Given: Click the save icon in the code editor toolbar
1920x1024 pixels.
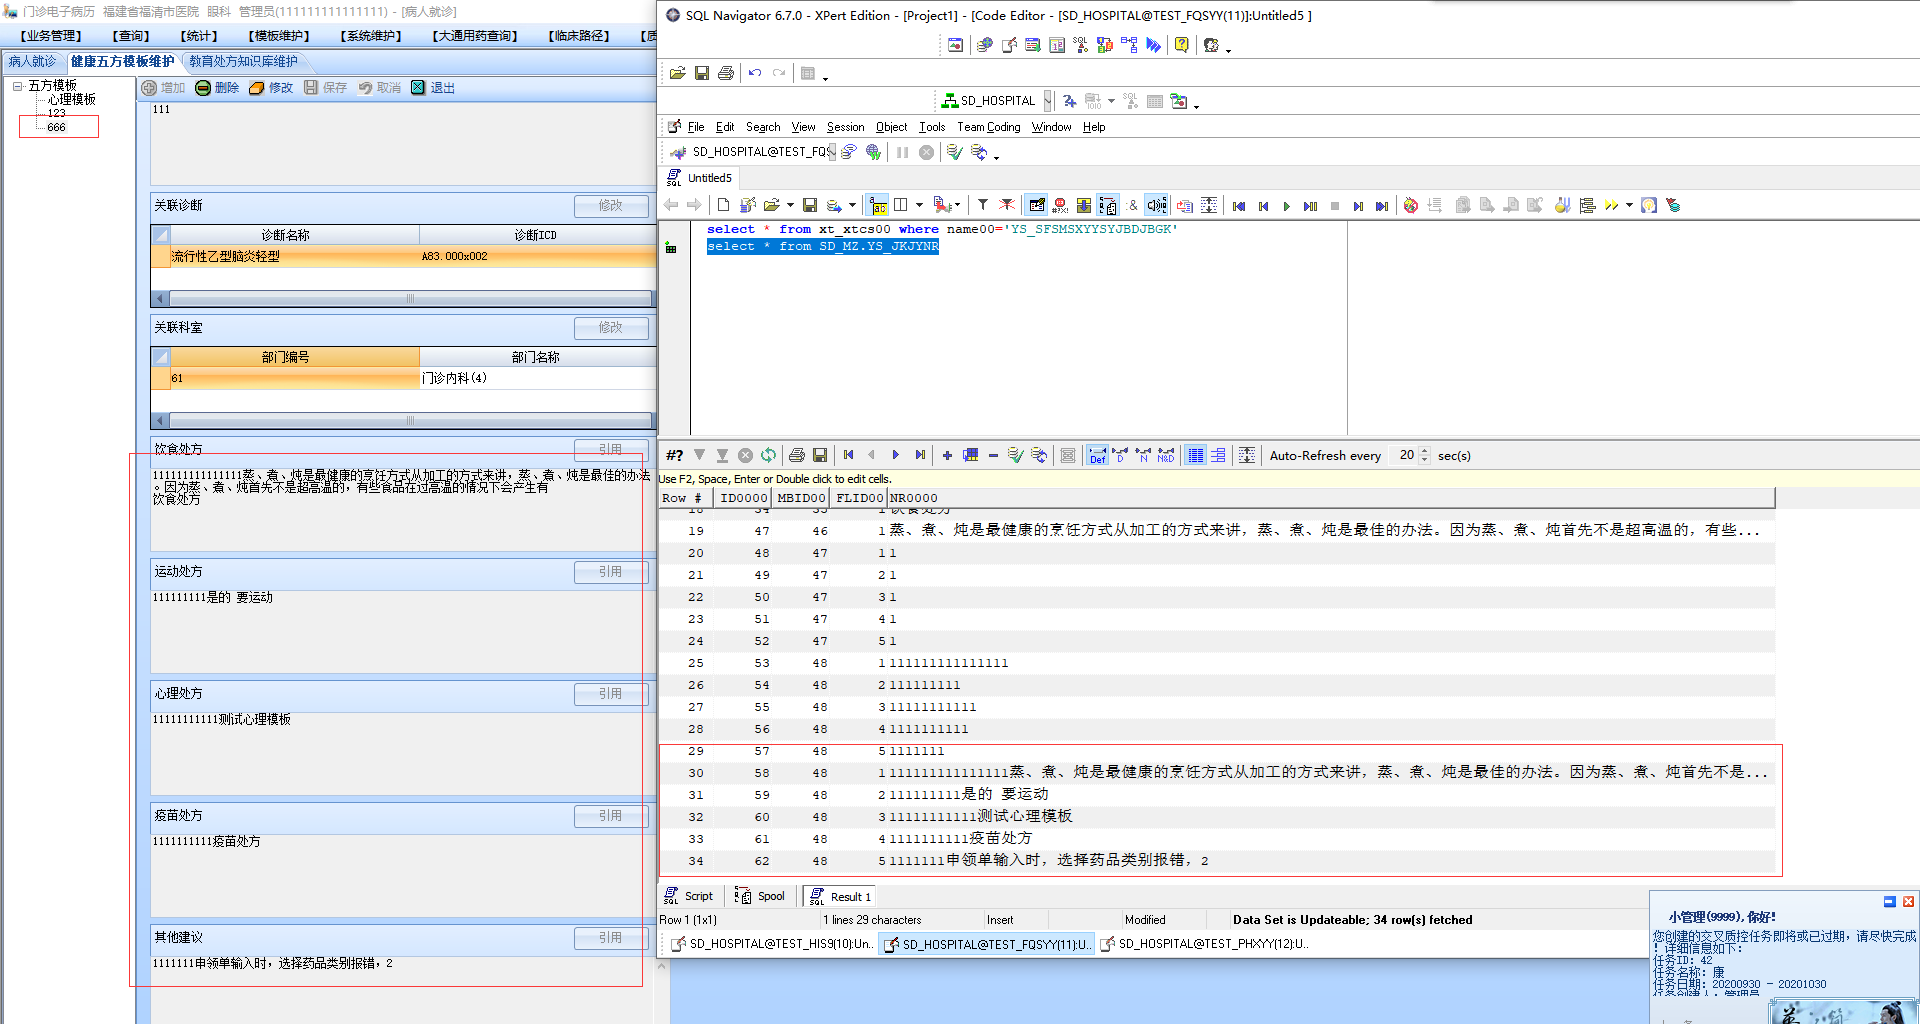Looking at the screenshot, I should click(810, 205).
